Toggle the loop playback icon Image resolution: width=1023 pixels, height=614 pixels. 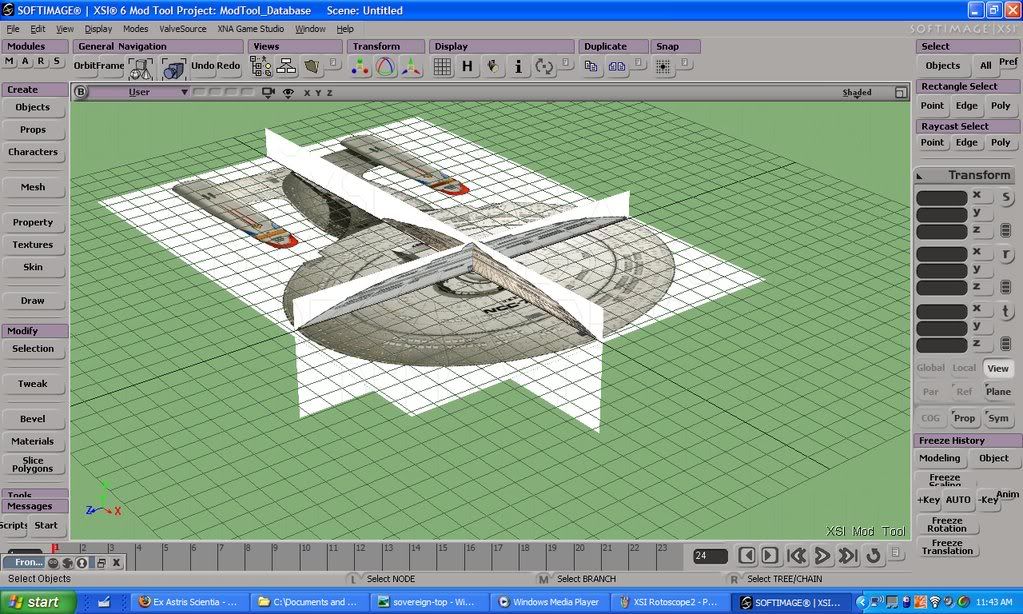pyautogui.click(x=873, y=555)
